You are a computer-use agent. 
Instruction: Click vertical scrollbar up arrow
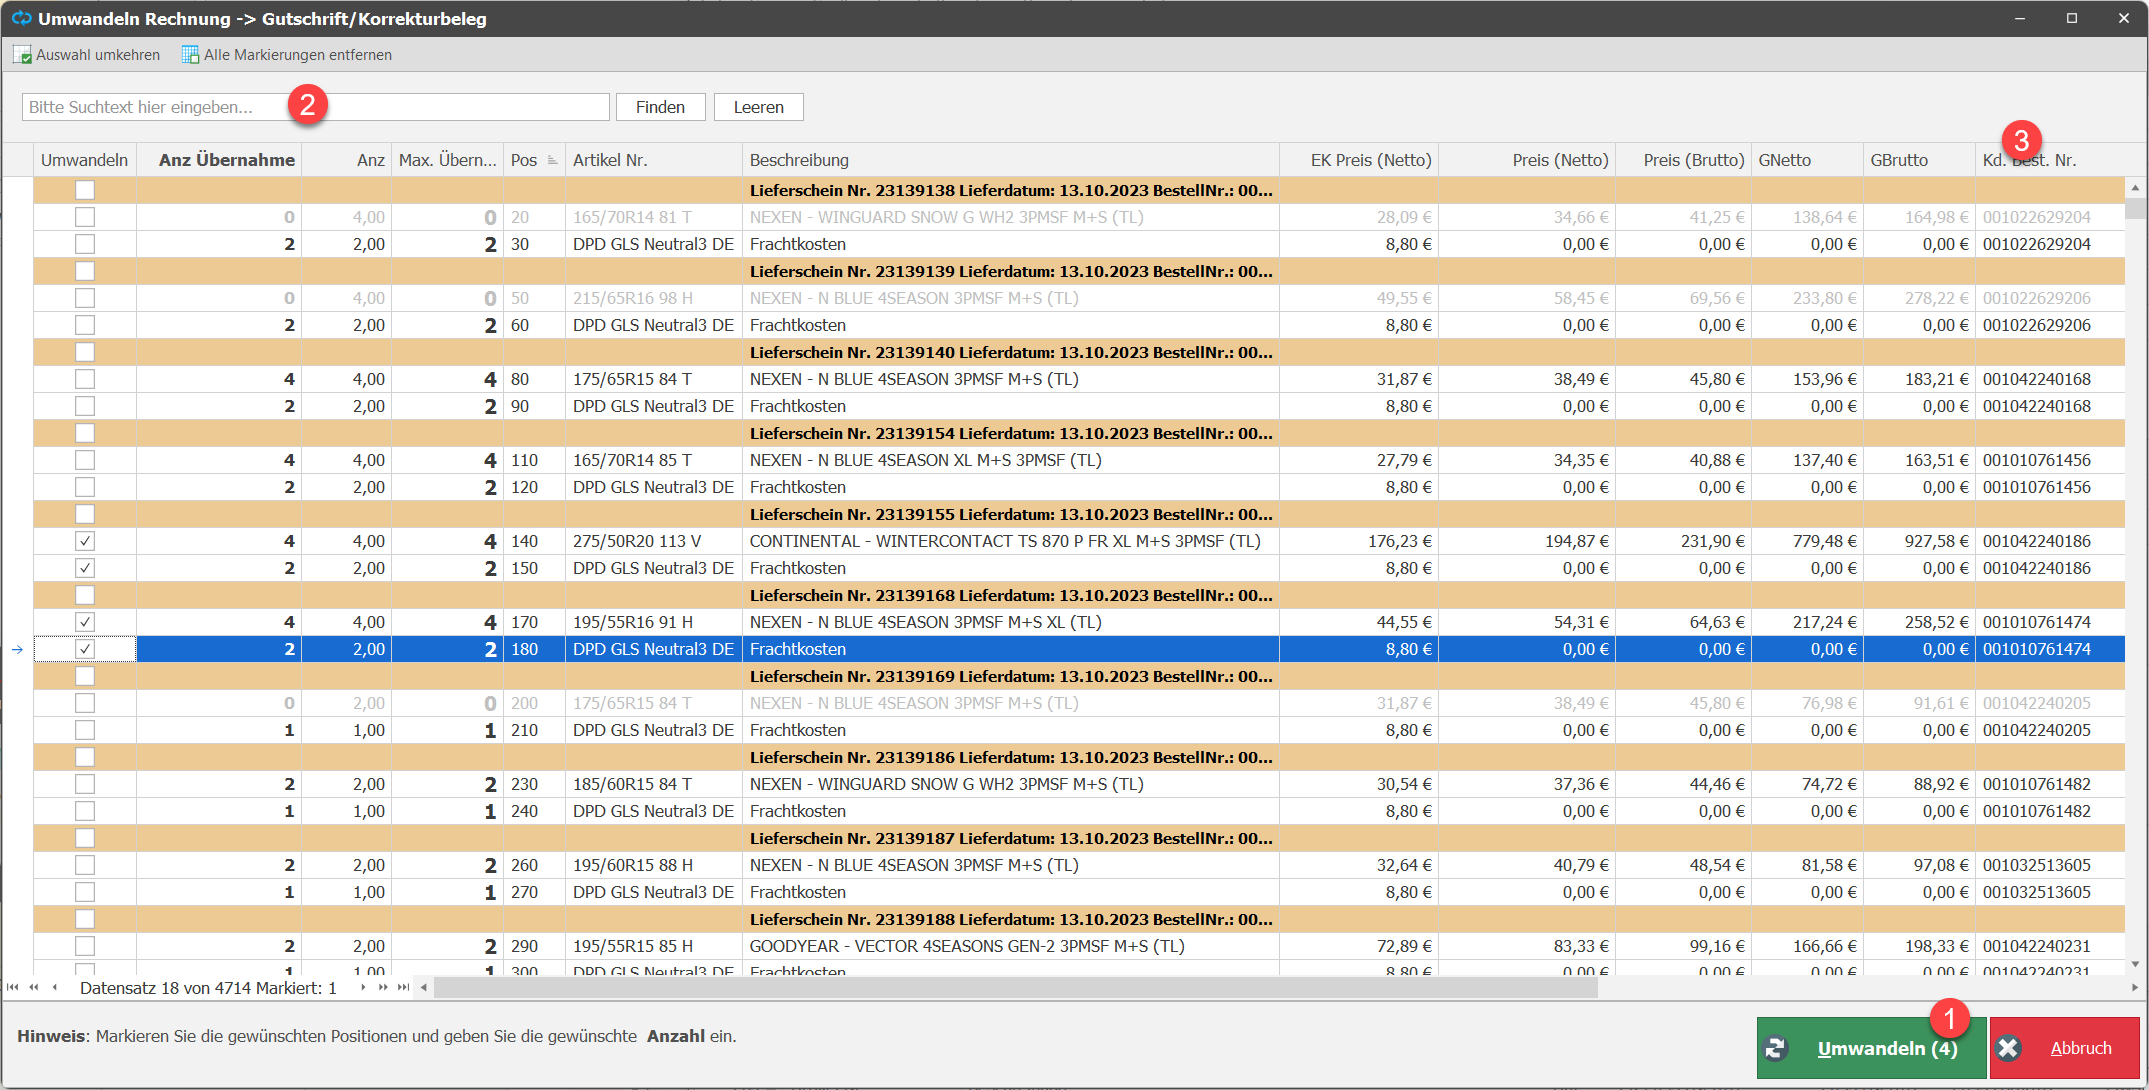[2135, 188]
